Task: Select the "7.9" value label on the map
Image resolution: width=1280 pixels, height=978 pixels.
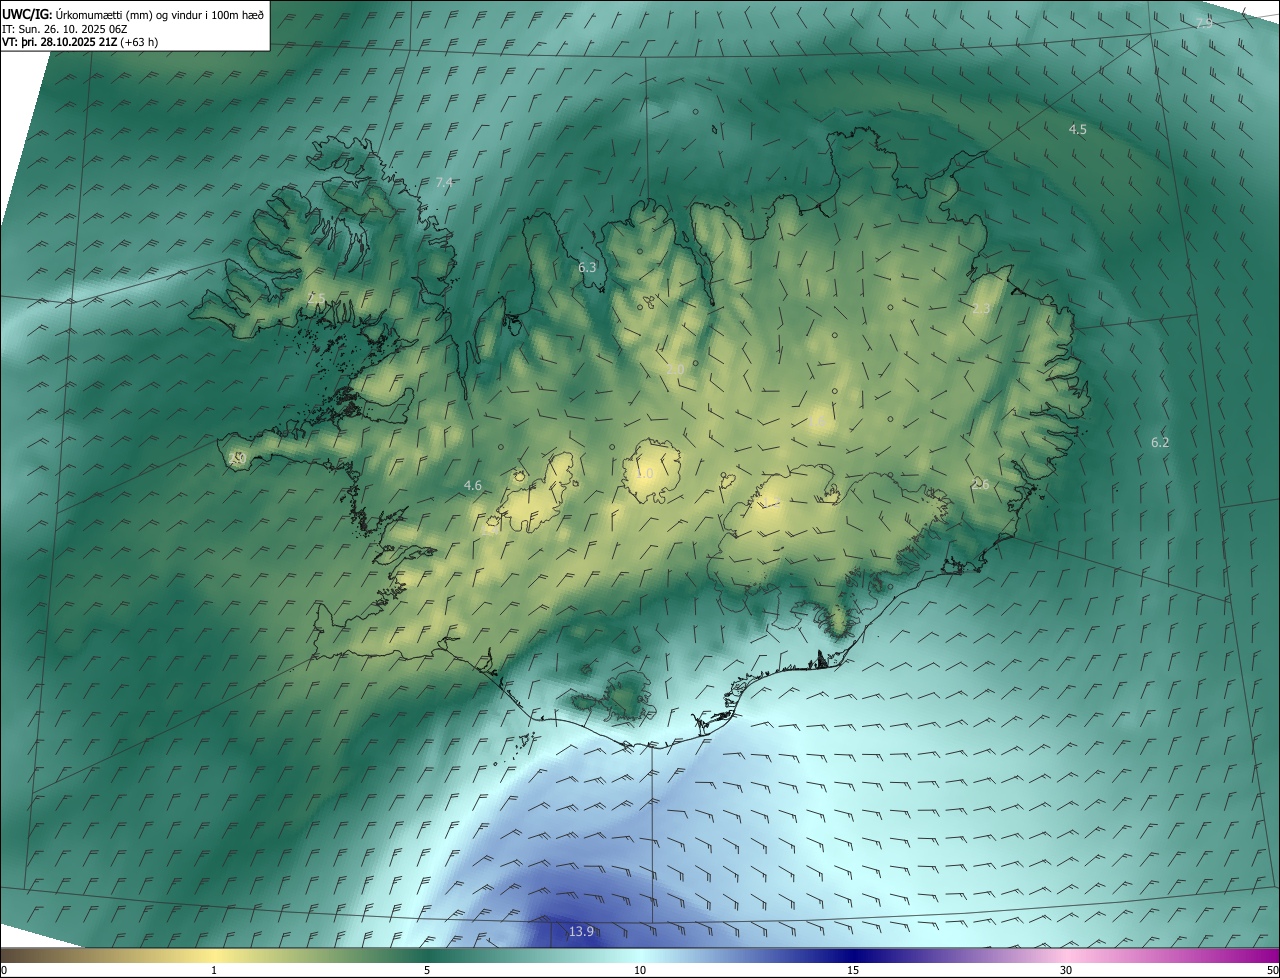Action: point(1205,22)
